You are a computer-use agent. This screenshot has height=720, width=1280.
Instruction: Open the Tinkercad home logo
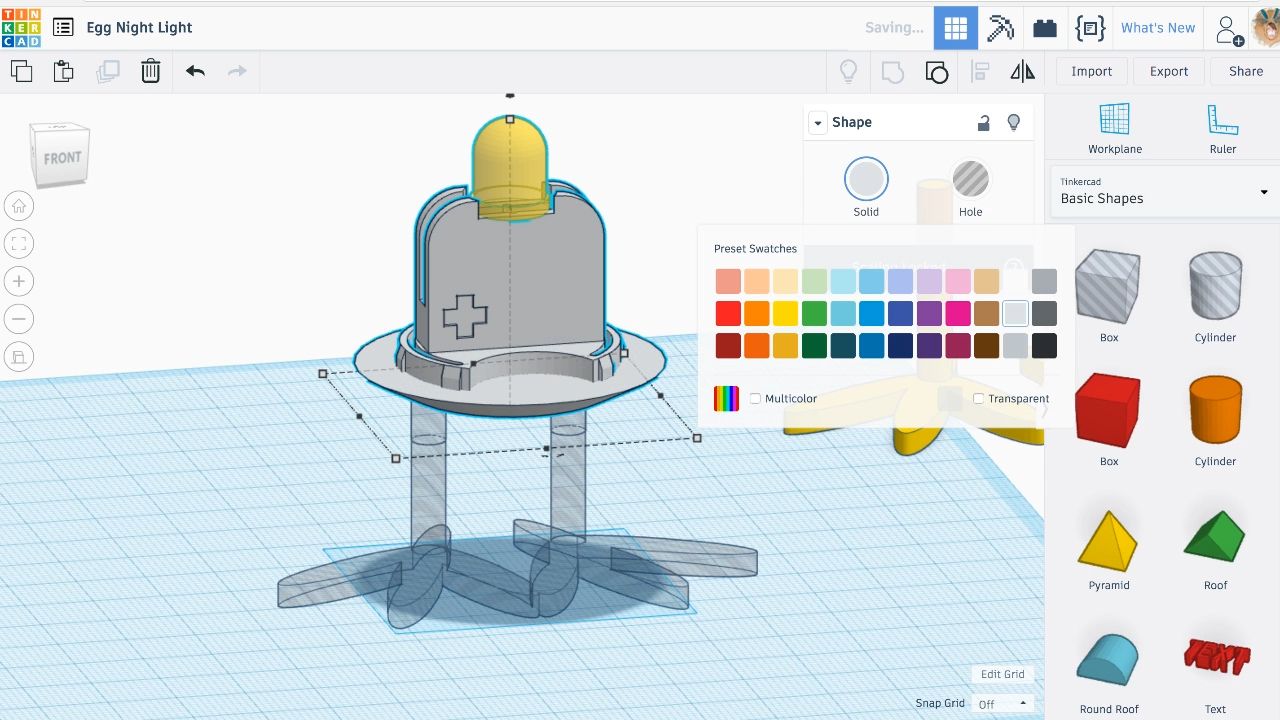coord(21,27)
